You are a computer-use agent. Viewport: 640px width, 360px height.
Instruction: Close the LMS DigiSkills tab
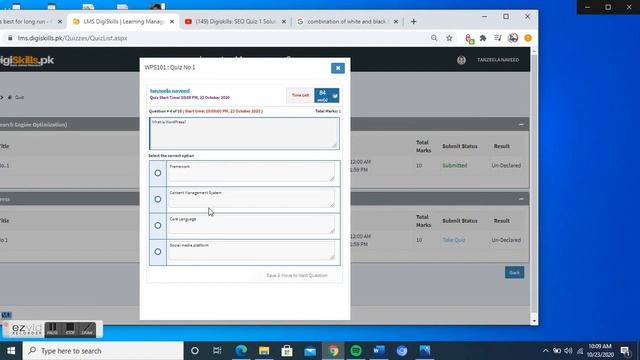(172, 22)
